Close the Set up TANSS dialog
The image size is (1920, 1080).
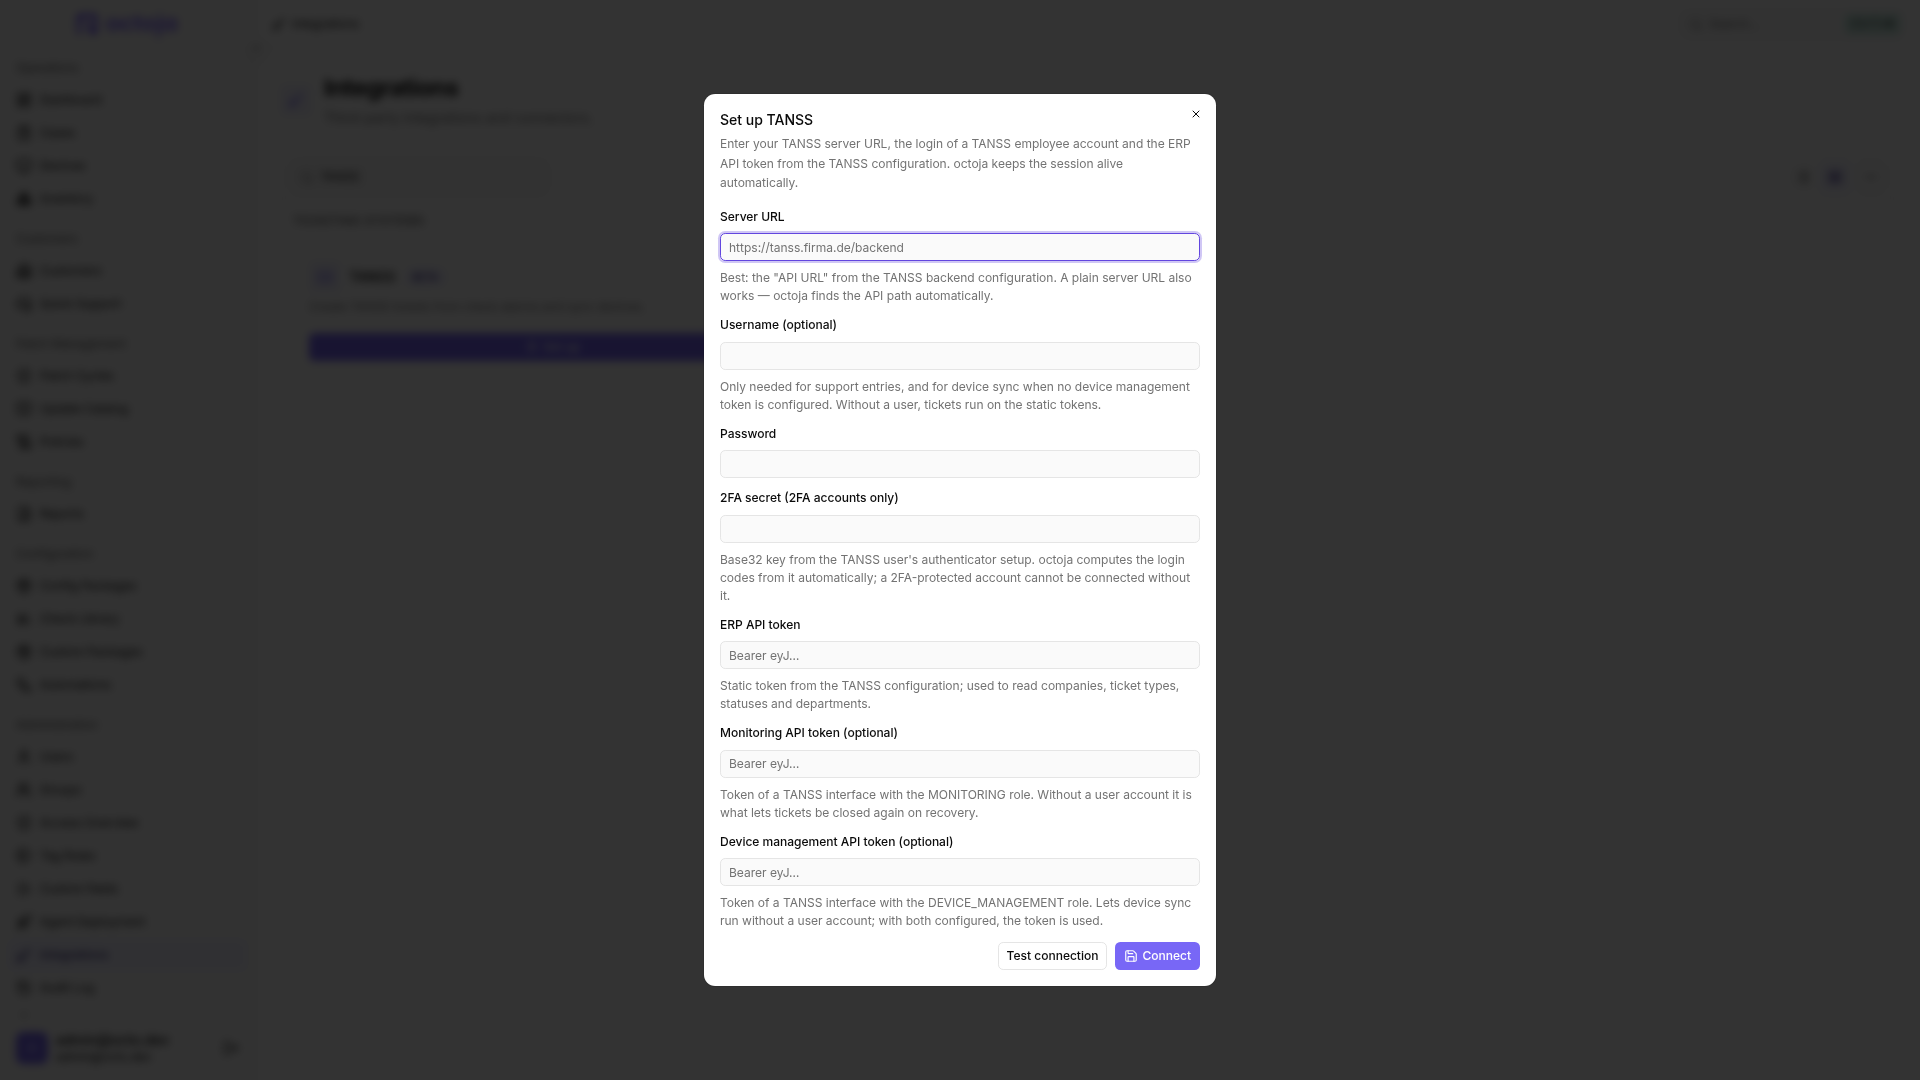[x=1195, y=114]
